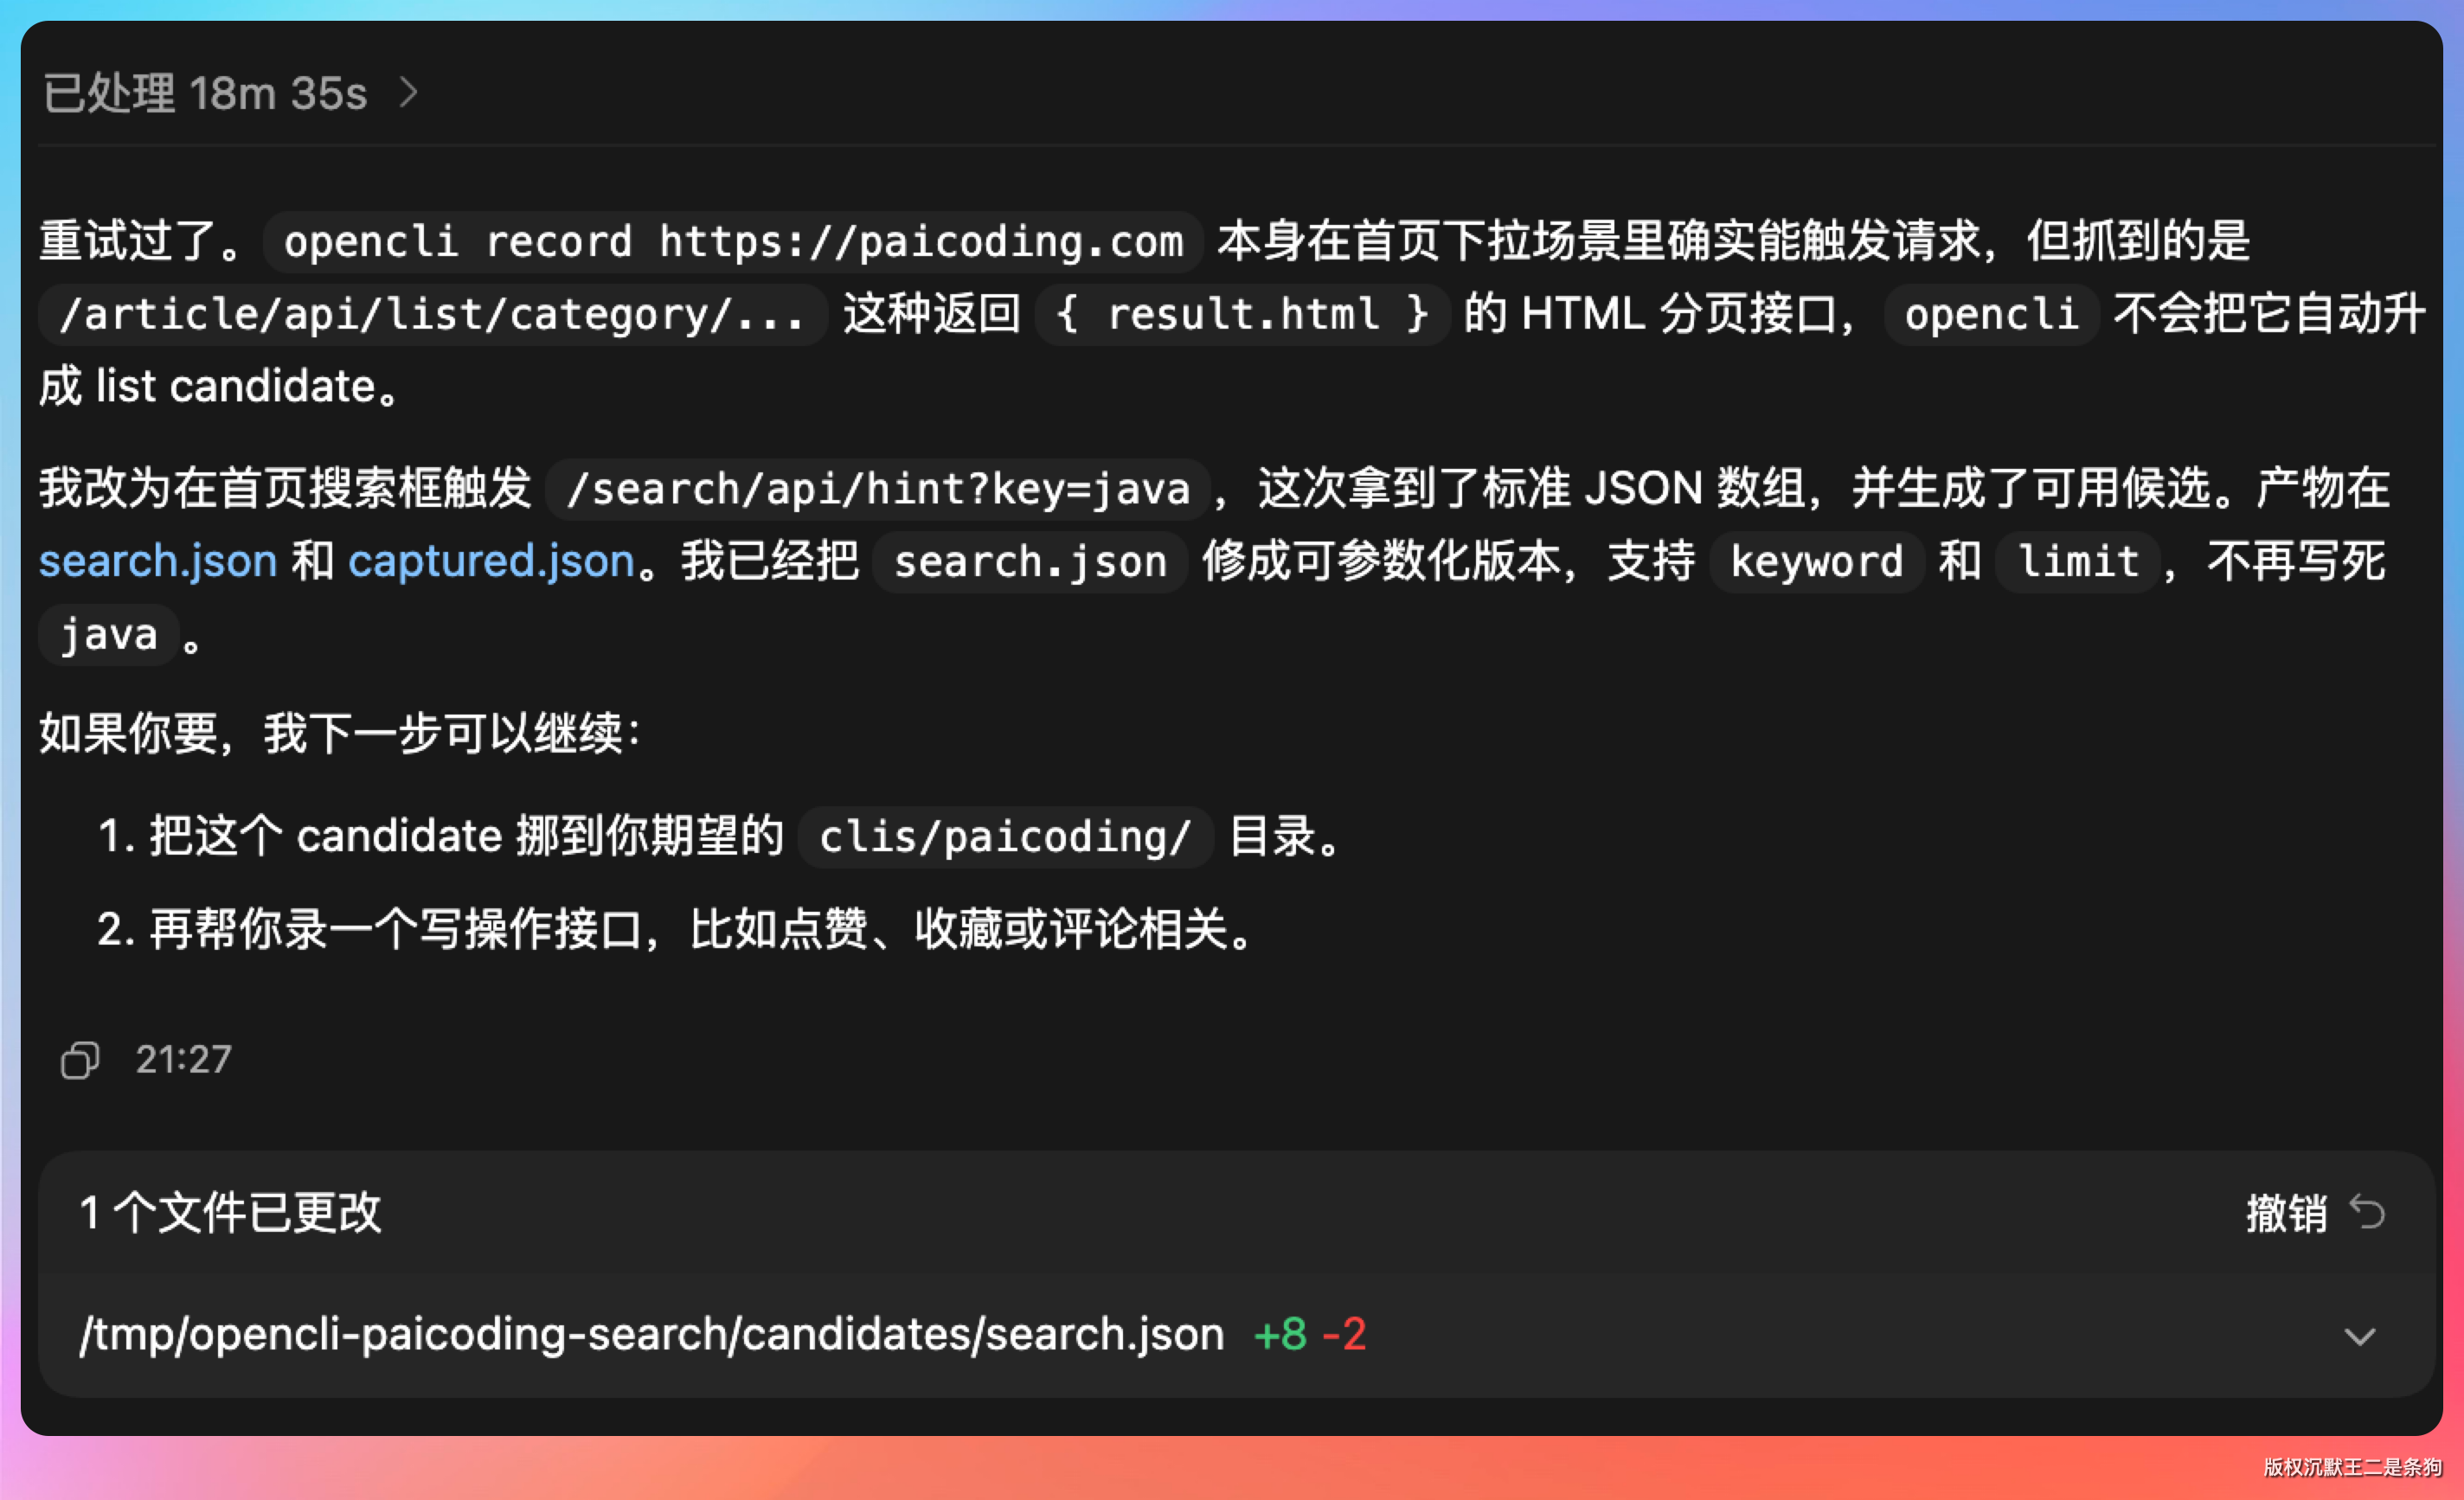2464x1500 pixels.
Task: Click the /article/api/list/category/... code snippet
Action: [432, 315]
